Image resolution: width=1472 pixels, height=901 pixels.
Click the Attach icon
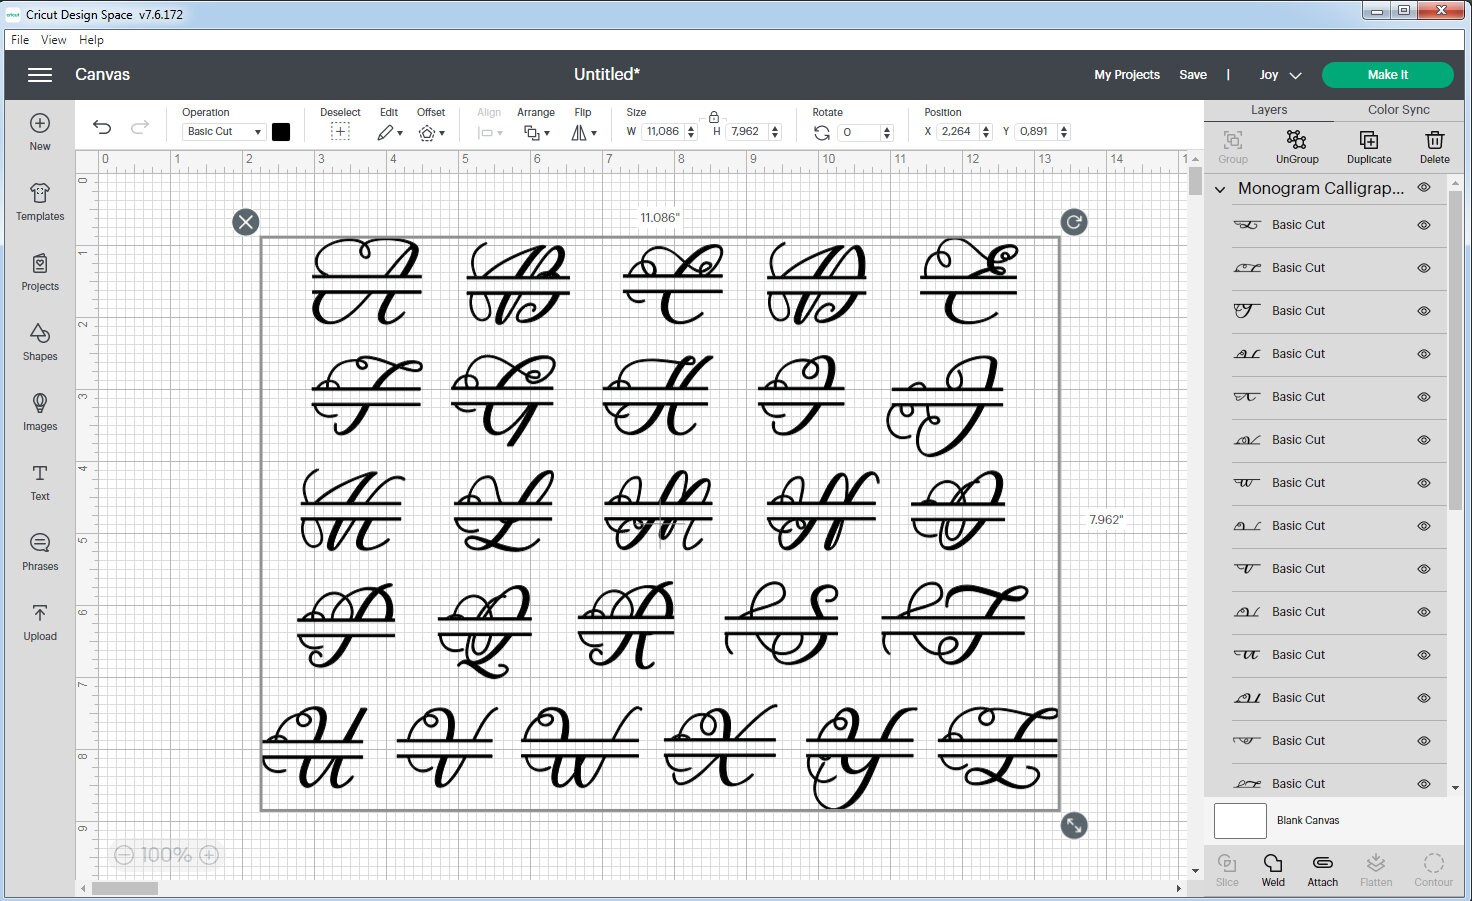(x=1322, y=868)
